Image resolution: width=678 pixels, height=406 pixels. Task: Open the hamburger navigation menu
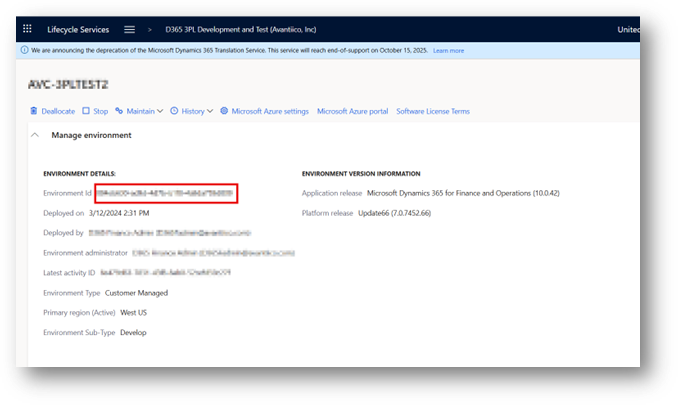129,29
